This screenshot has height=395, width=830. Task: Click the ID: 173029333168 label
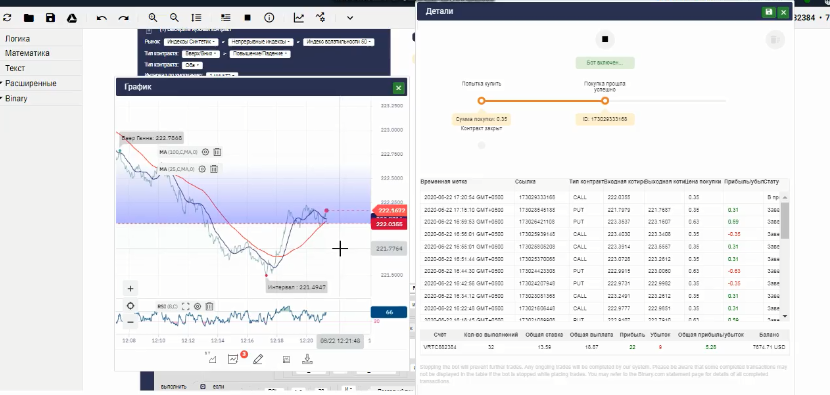[x=605, y=120]
